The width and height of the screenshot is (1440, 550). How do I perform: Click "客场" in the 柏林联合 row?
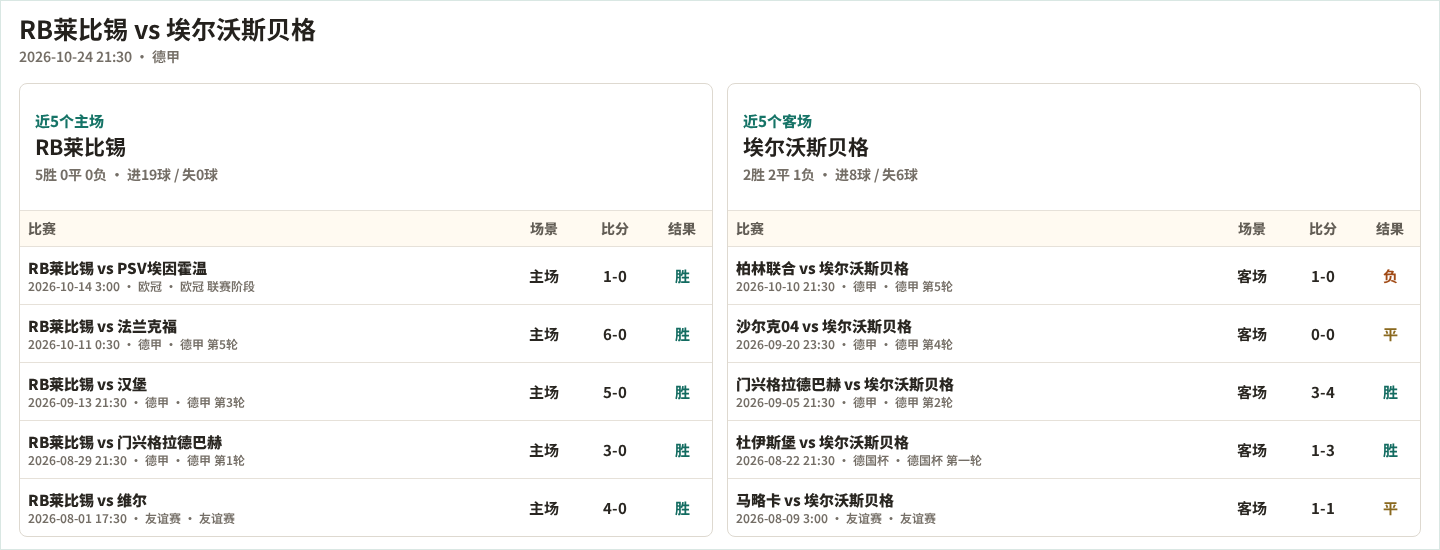tap(1252, 276)
